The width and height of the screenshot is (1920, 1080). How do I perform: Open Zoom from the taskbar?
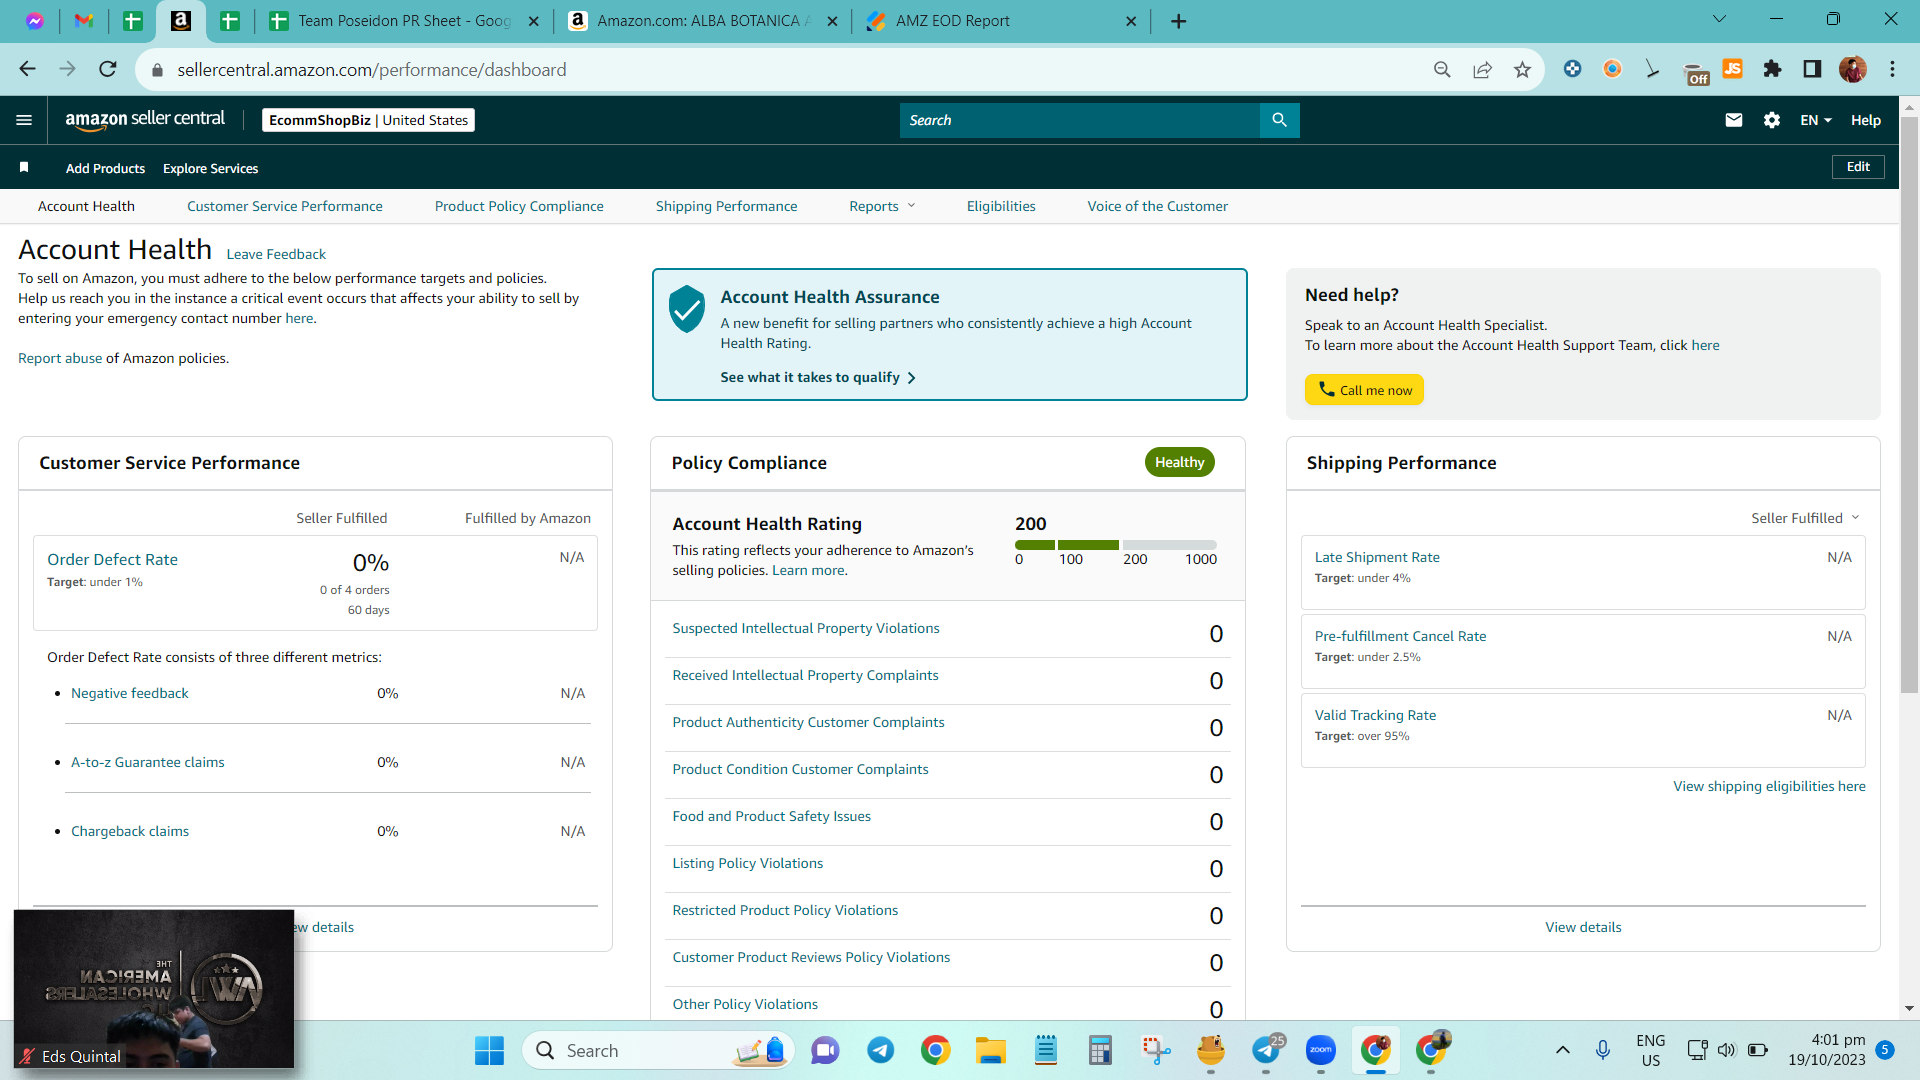click(x=1321, y=1050)
